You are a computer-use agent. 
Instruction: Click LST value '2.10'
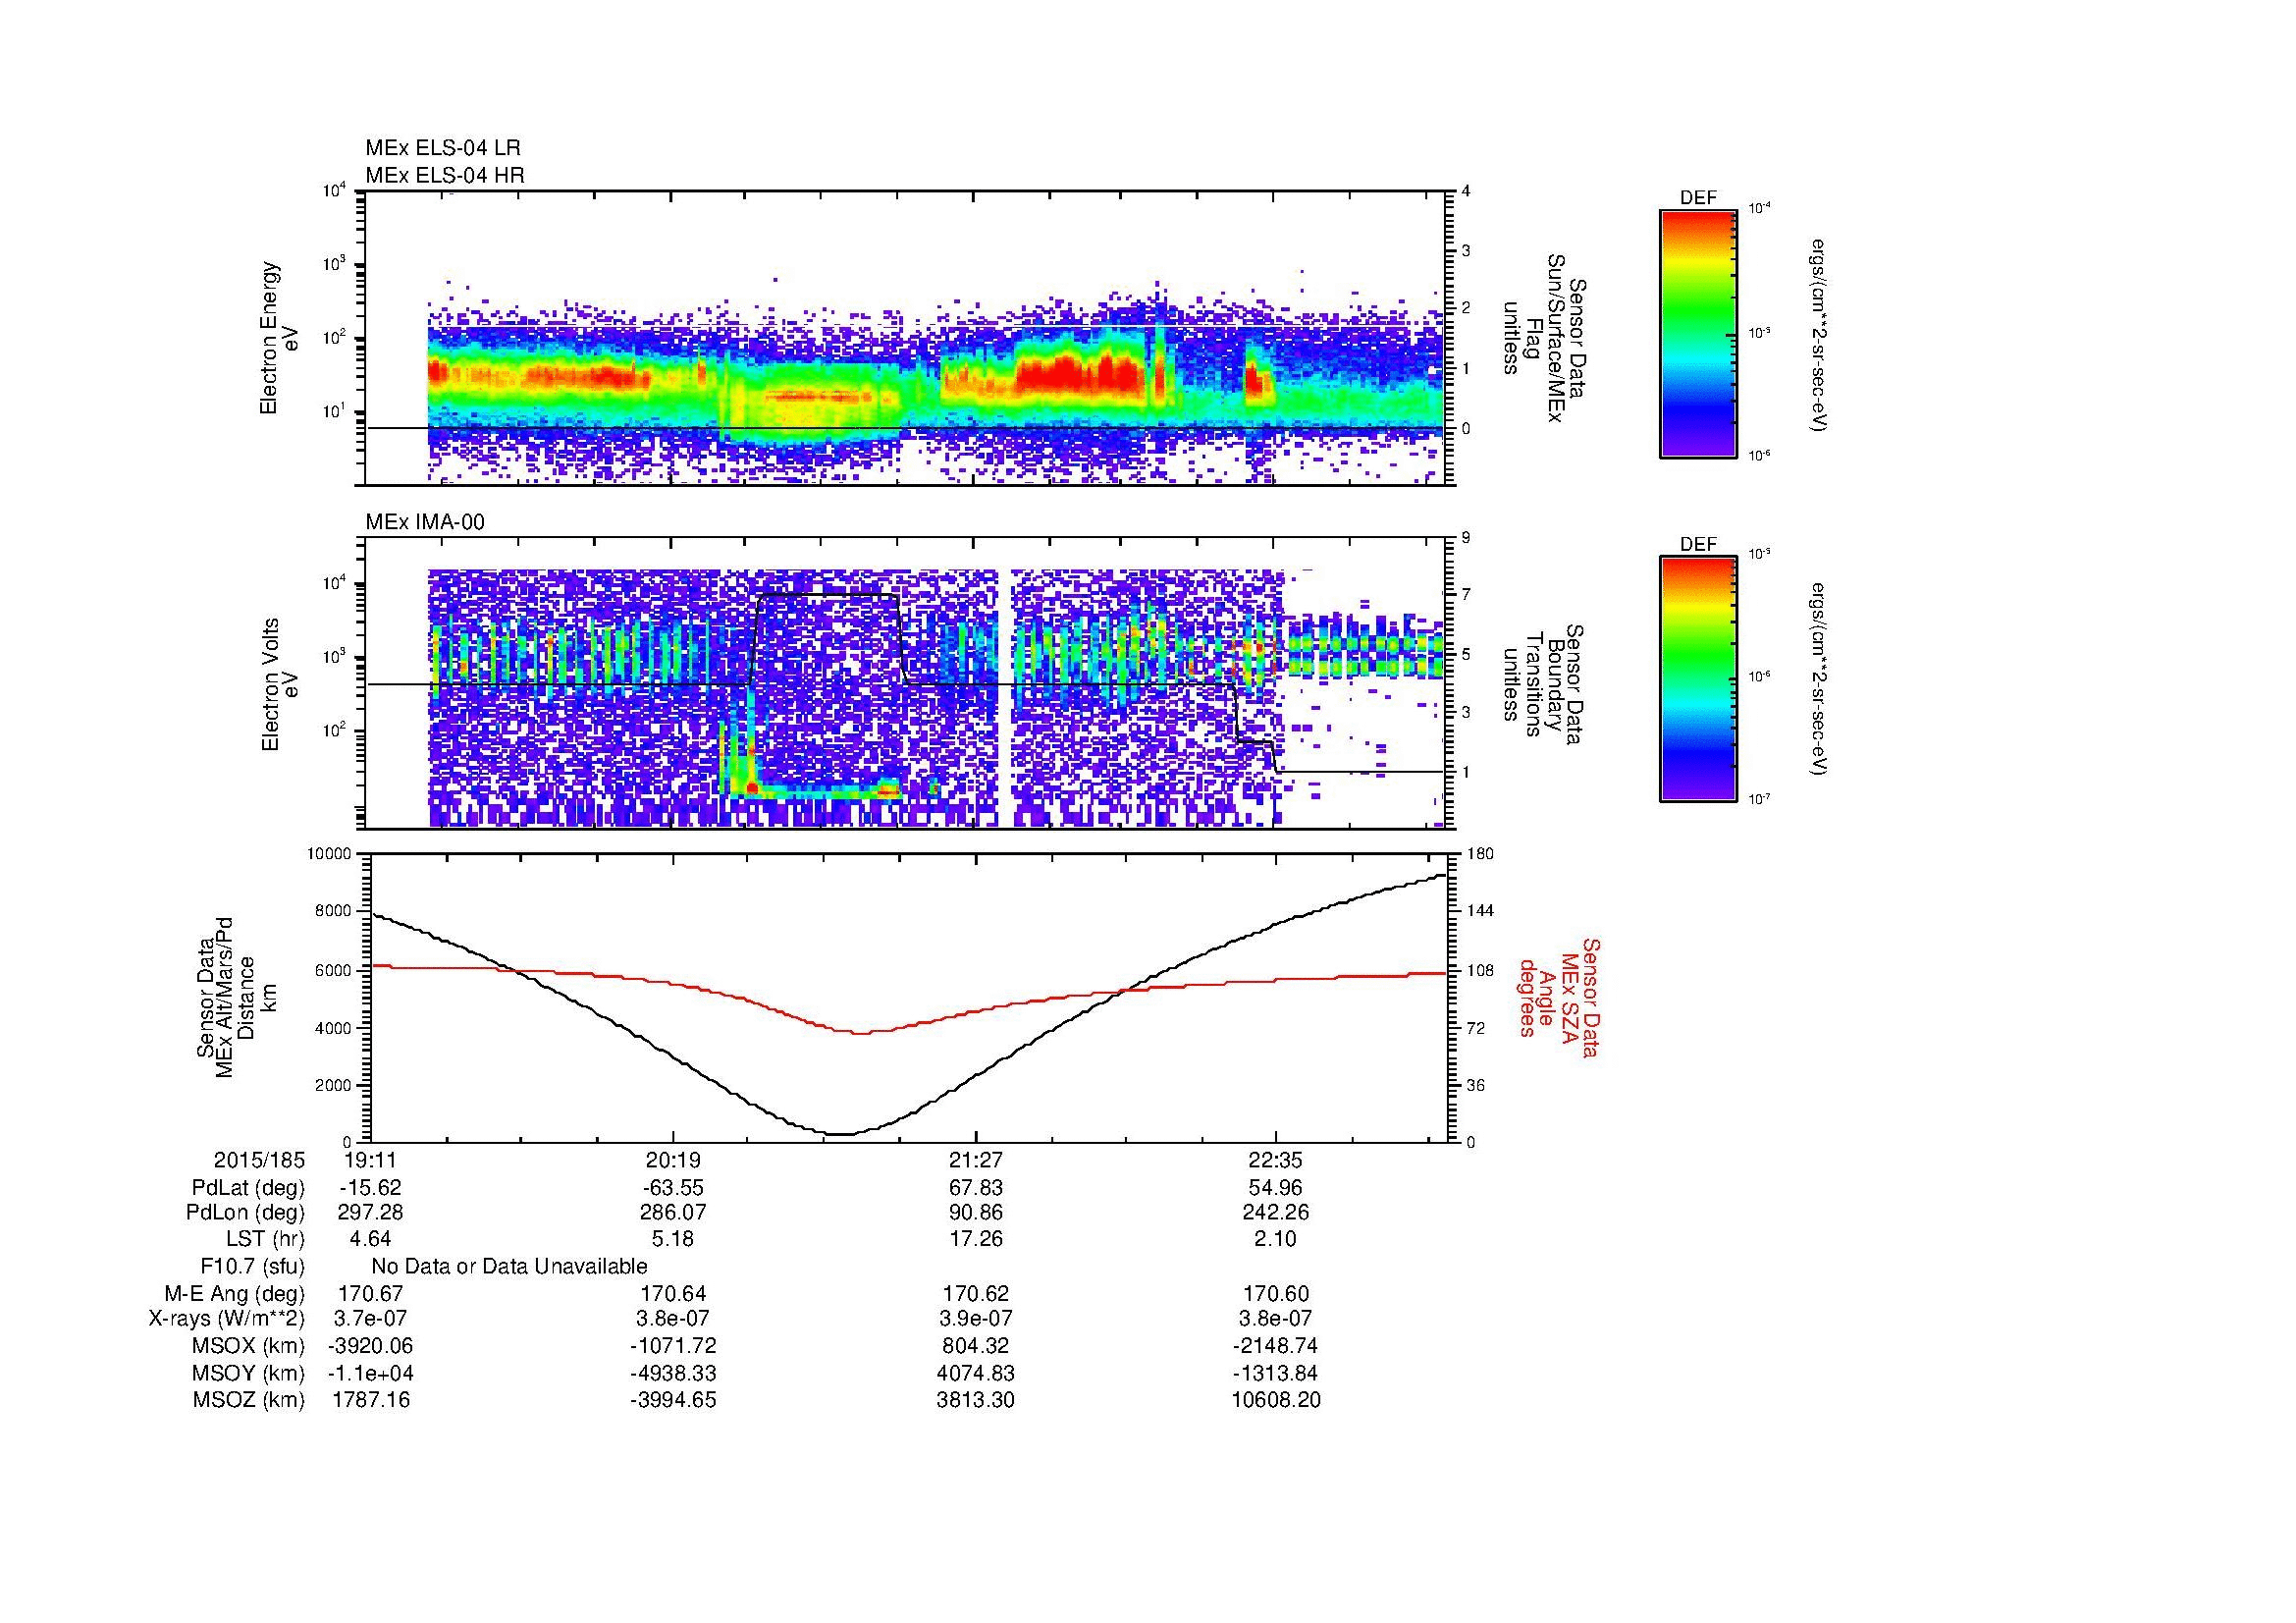tap(1276, 1239)
